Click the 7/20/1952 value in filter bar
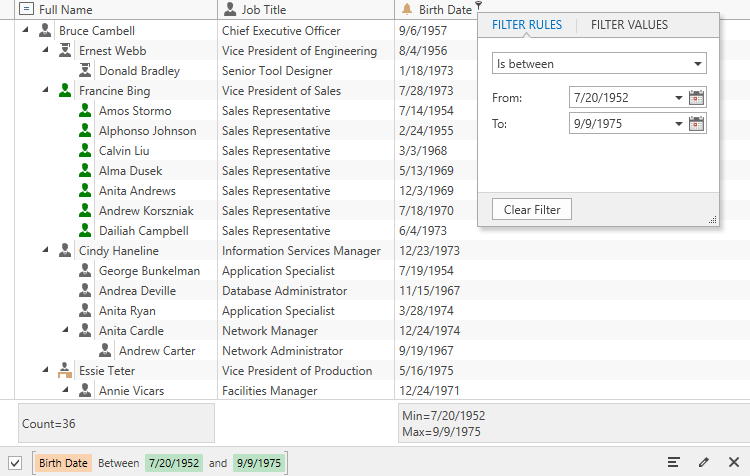Image resolution: width=750 pixels, height=476 pixels. tap(174, 463)
